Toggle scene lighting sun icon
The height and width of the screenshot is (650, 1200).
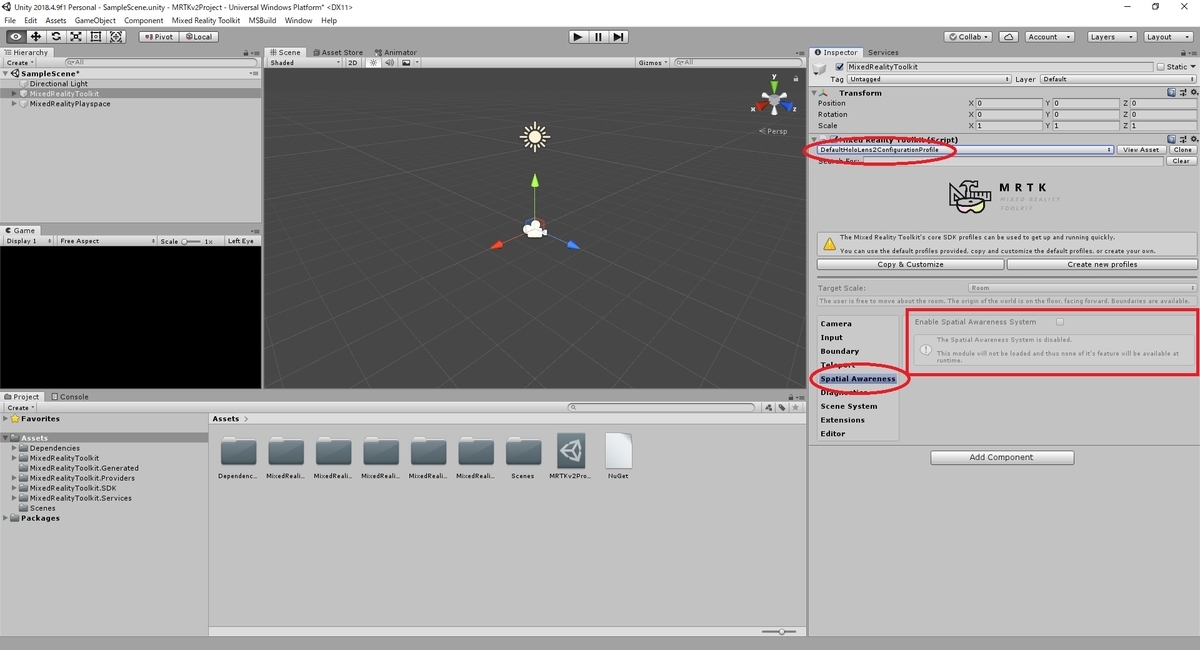[x=373, y=62]
